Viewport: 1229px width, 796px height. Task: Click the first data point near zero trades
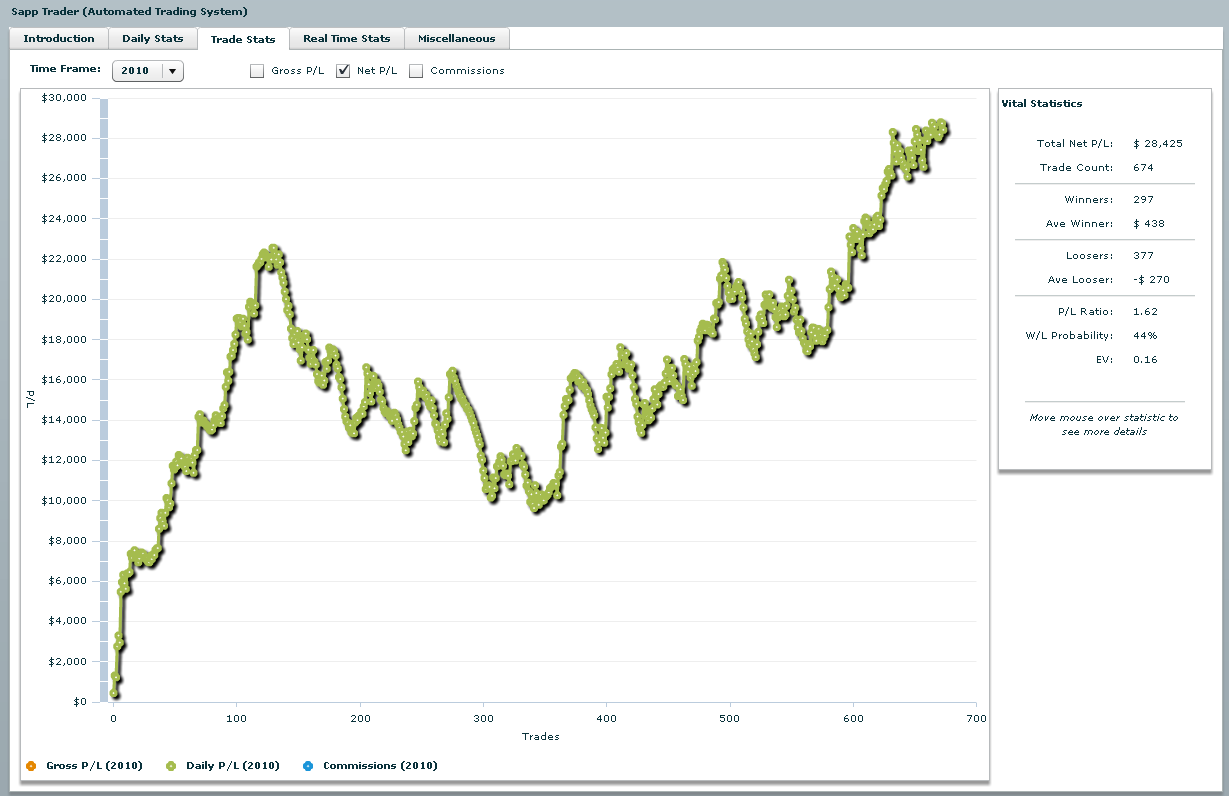114,693
